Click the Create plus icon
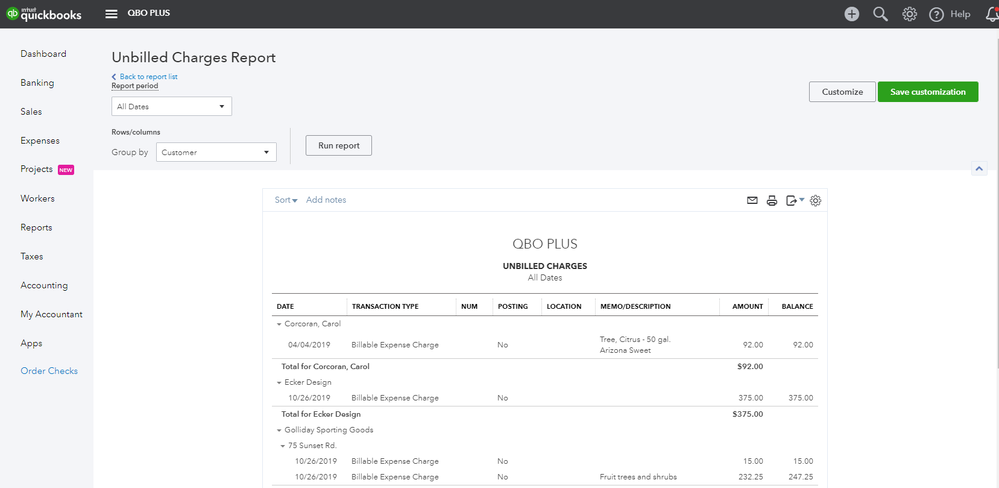 pos(851,14)
